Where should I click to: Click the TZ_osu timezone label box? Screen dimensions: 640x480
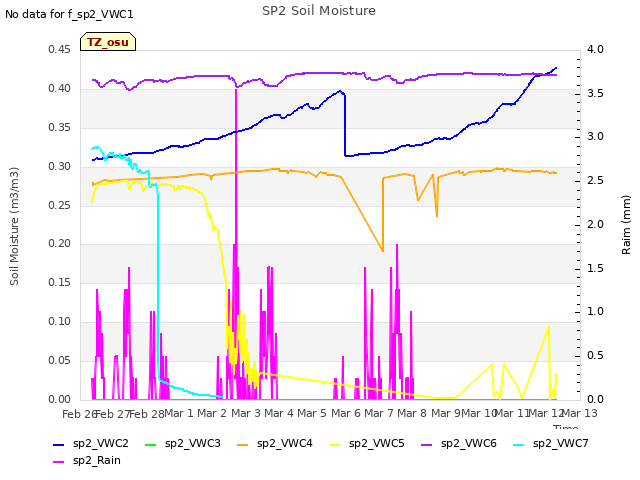point(108,42)
